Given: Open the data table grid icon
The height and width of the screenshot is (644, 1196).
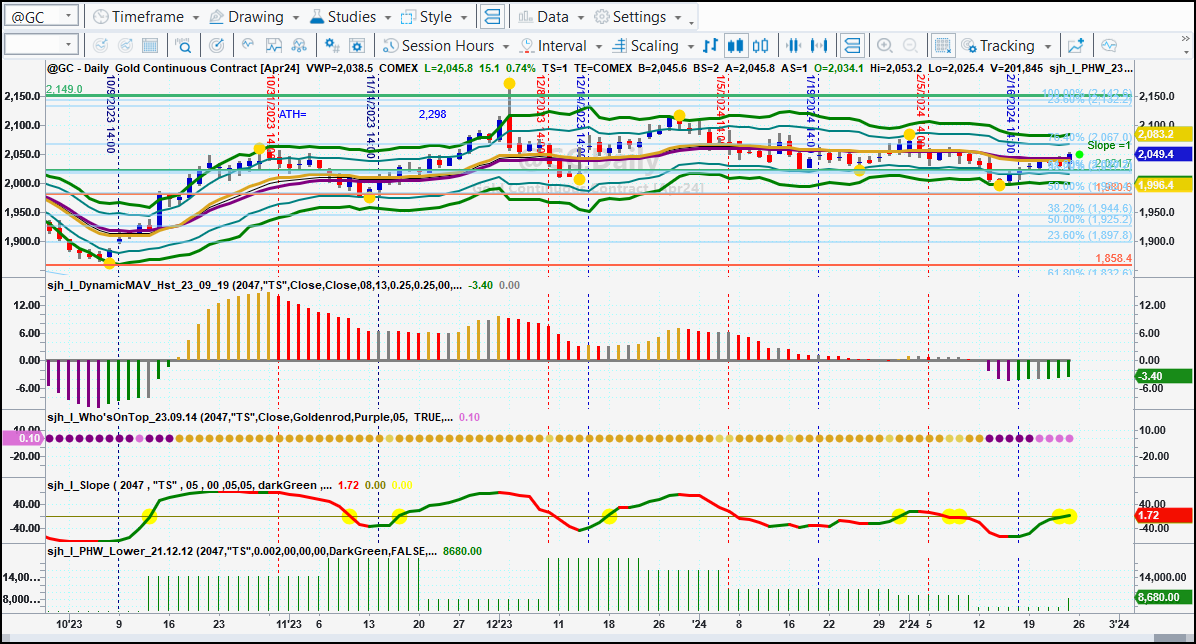Looking at the screenshot, I should click(x=150, y=46).
